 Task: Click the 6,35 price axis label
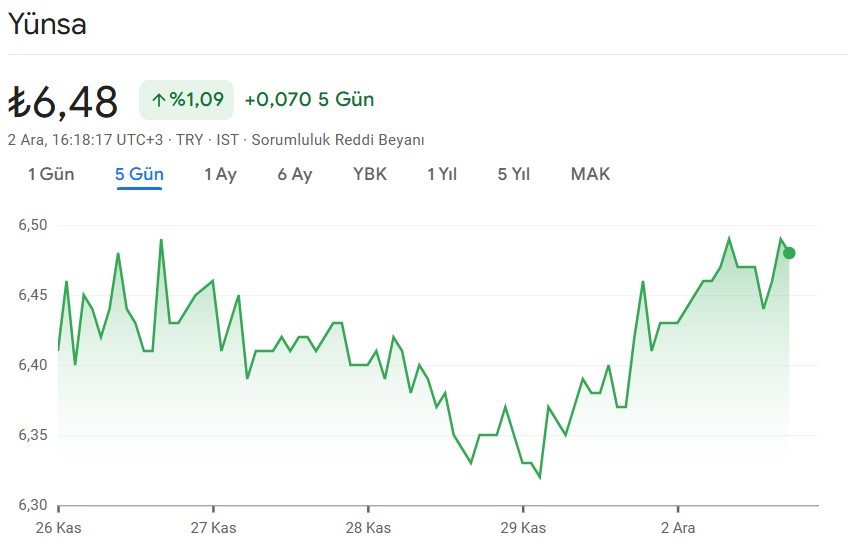point(33,435)
